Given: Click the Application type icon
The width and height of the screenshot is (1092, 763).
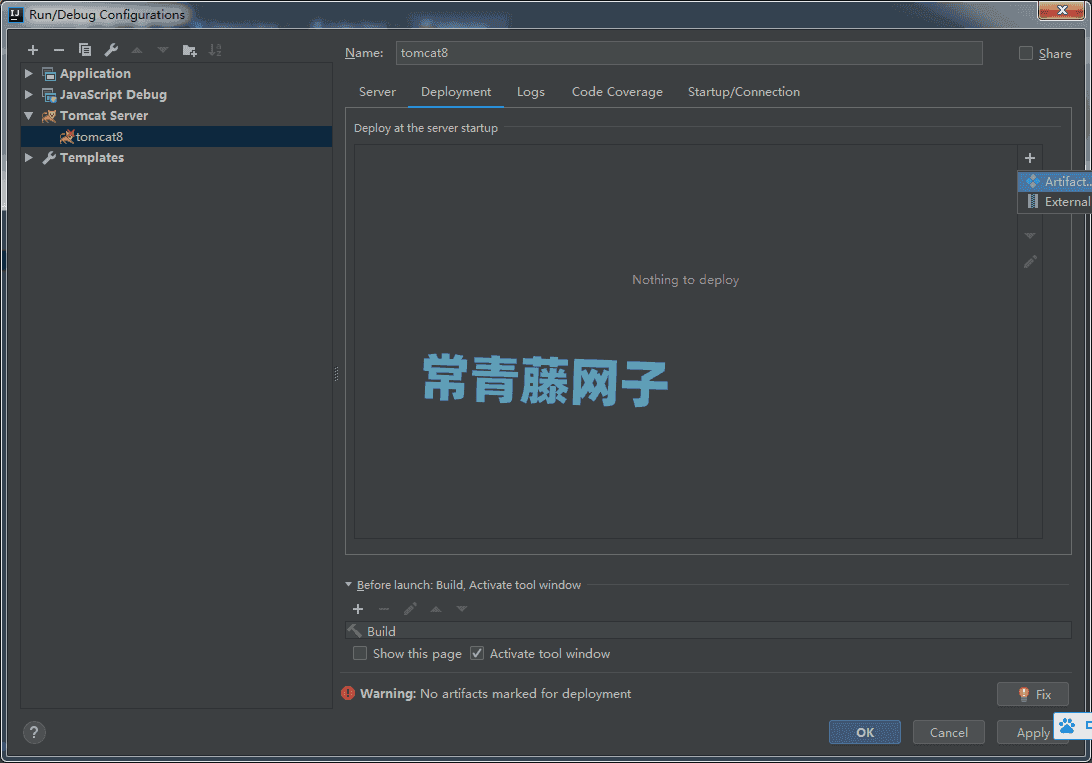Looking at the screenshot, I should click(x=49, y=74).
